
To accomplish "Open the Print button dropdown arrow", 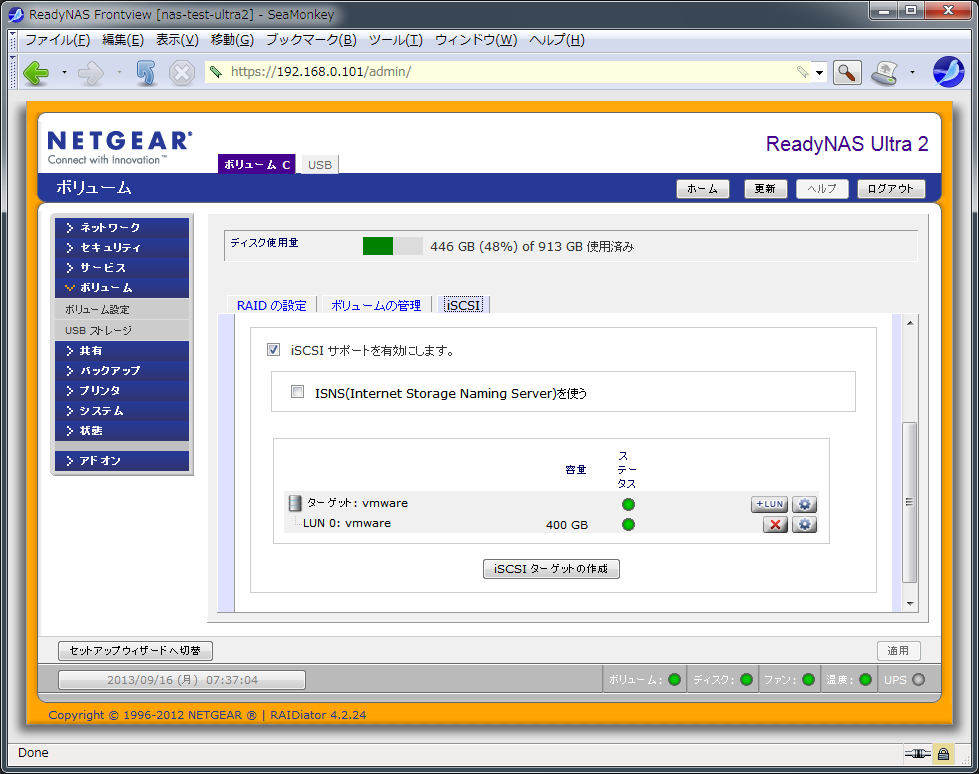I will click(912, 72).
